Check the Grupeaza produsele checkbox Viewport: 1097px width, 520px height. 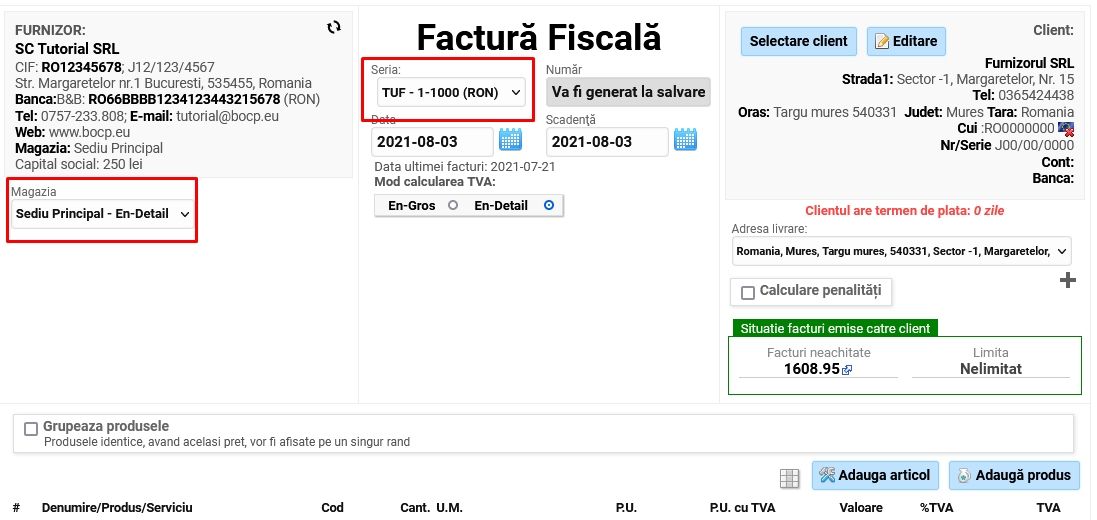click(x=31, y=428)
